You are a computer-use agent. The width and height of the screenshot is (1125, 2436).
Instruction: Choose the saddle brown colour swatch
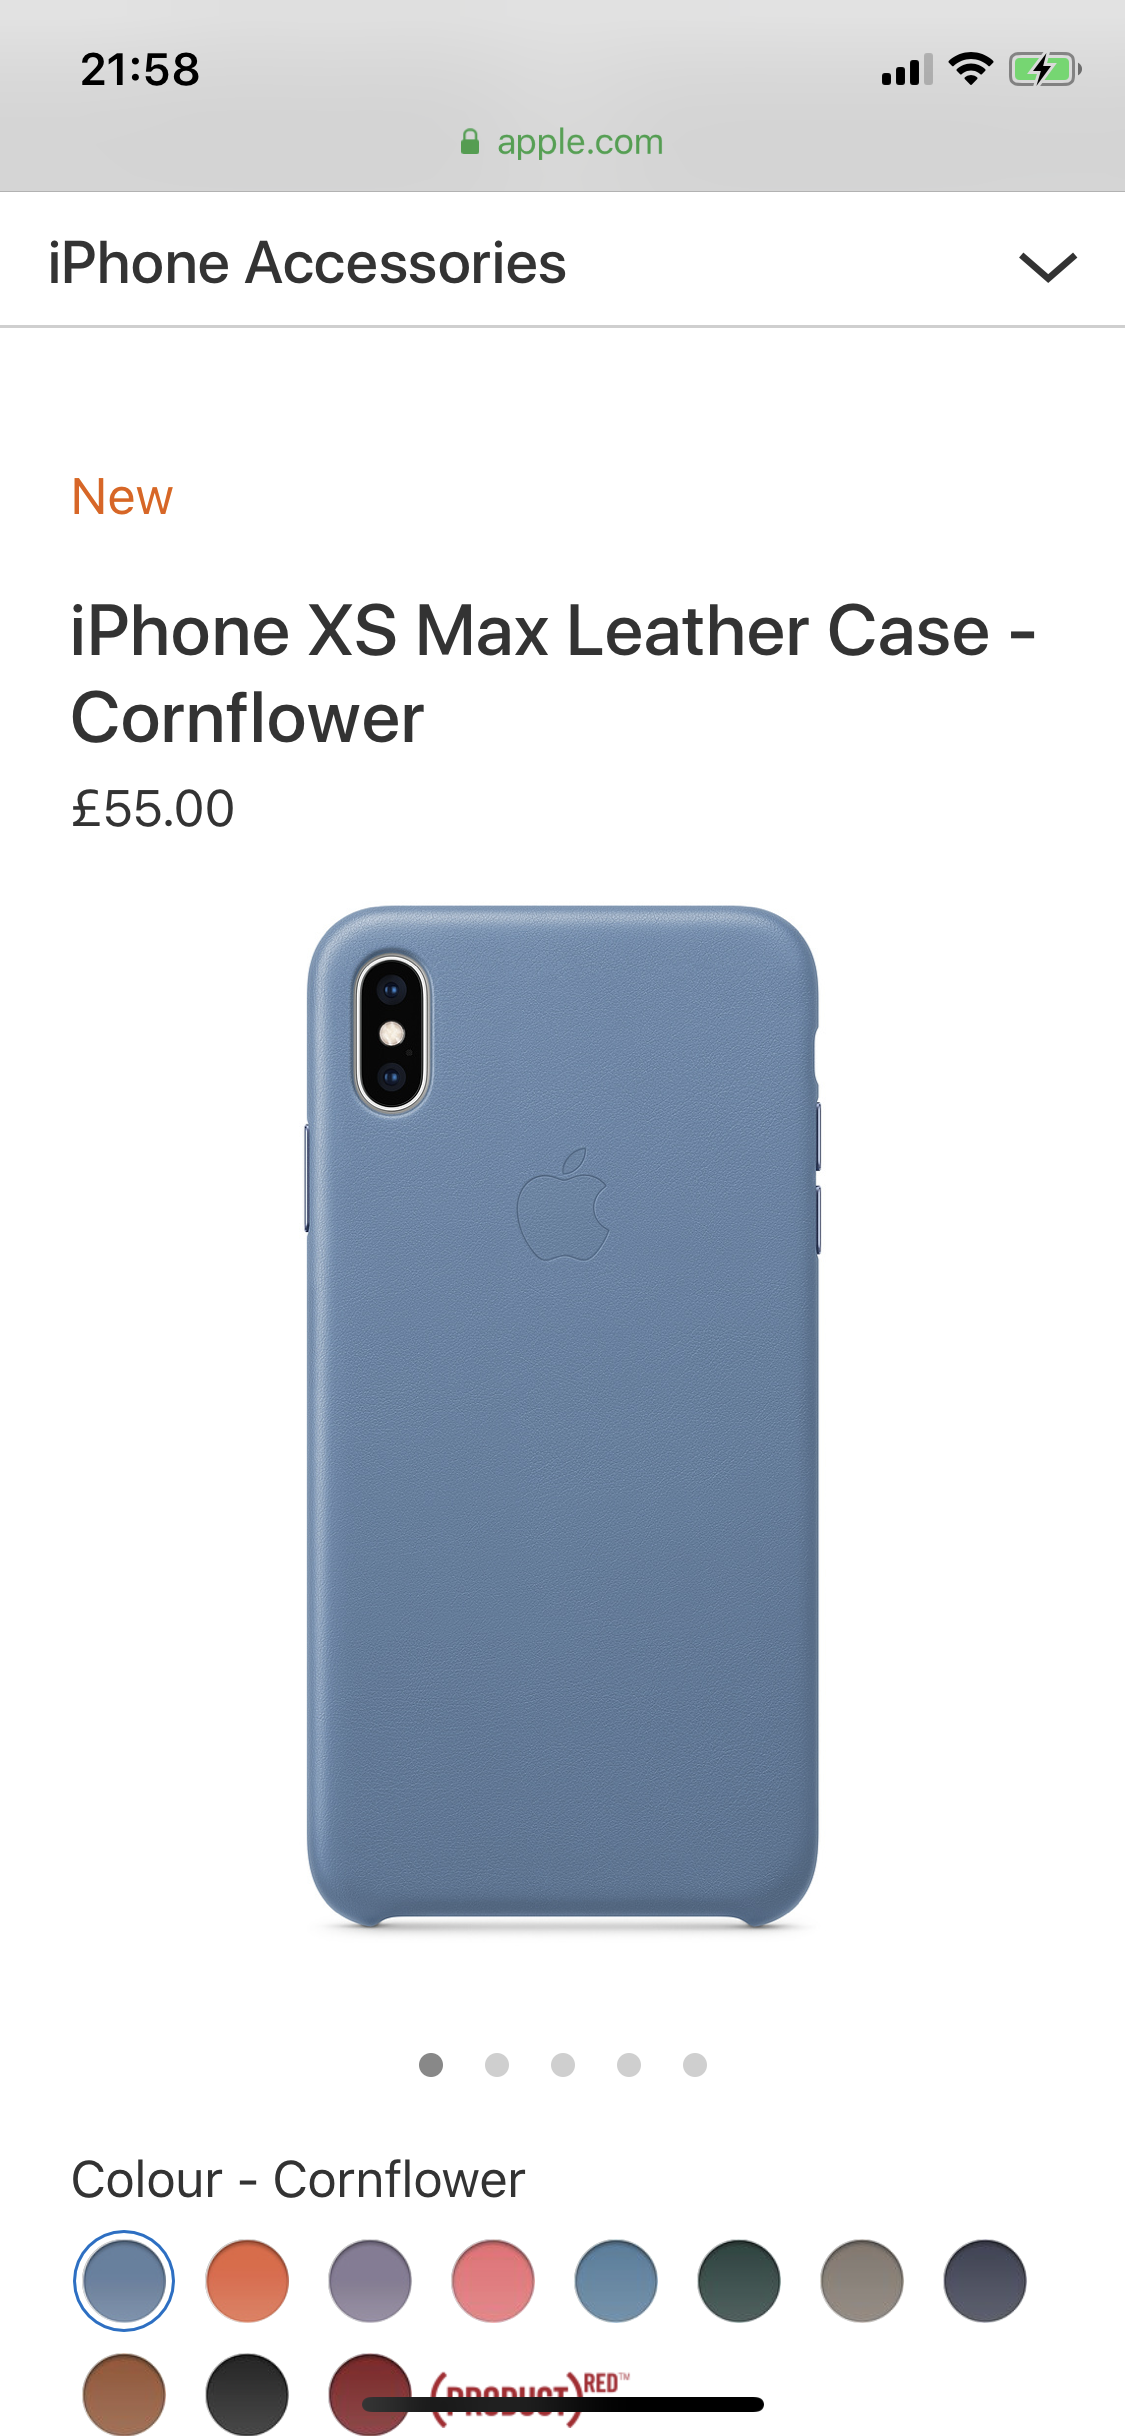pyautogui.click(x=124, y=2394)
